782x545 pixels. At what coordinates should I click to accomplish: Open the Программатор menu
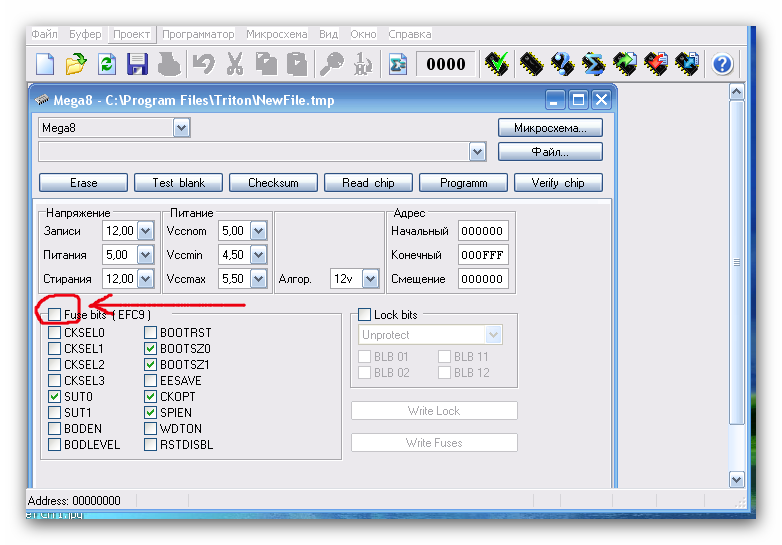pyautogui.click(x=198, y=34)
